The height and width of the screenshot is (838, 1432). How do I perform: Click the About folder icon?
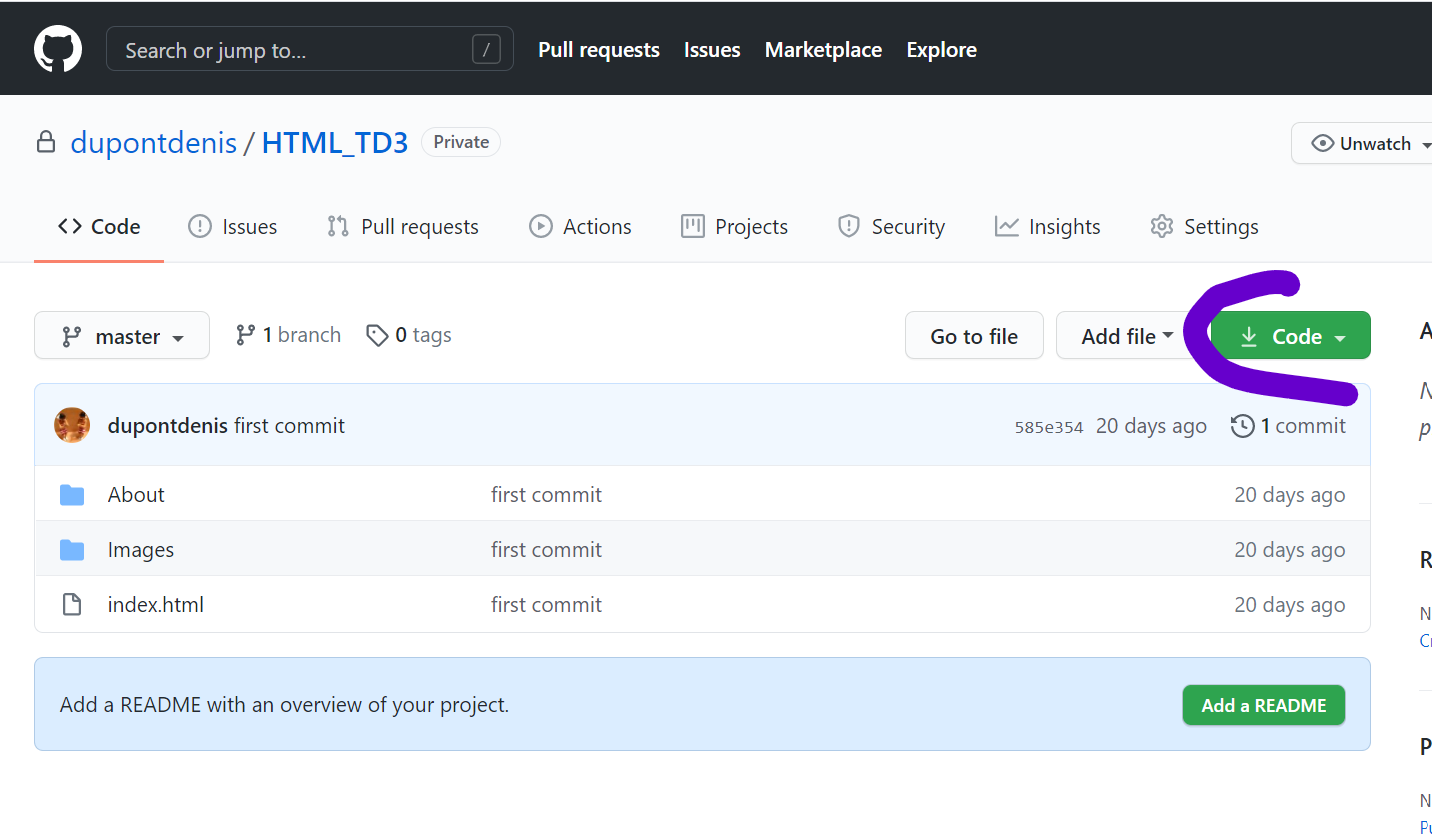(x=72, y=495)
